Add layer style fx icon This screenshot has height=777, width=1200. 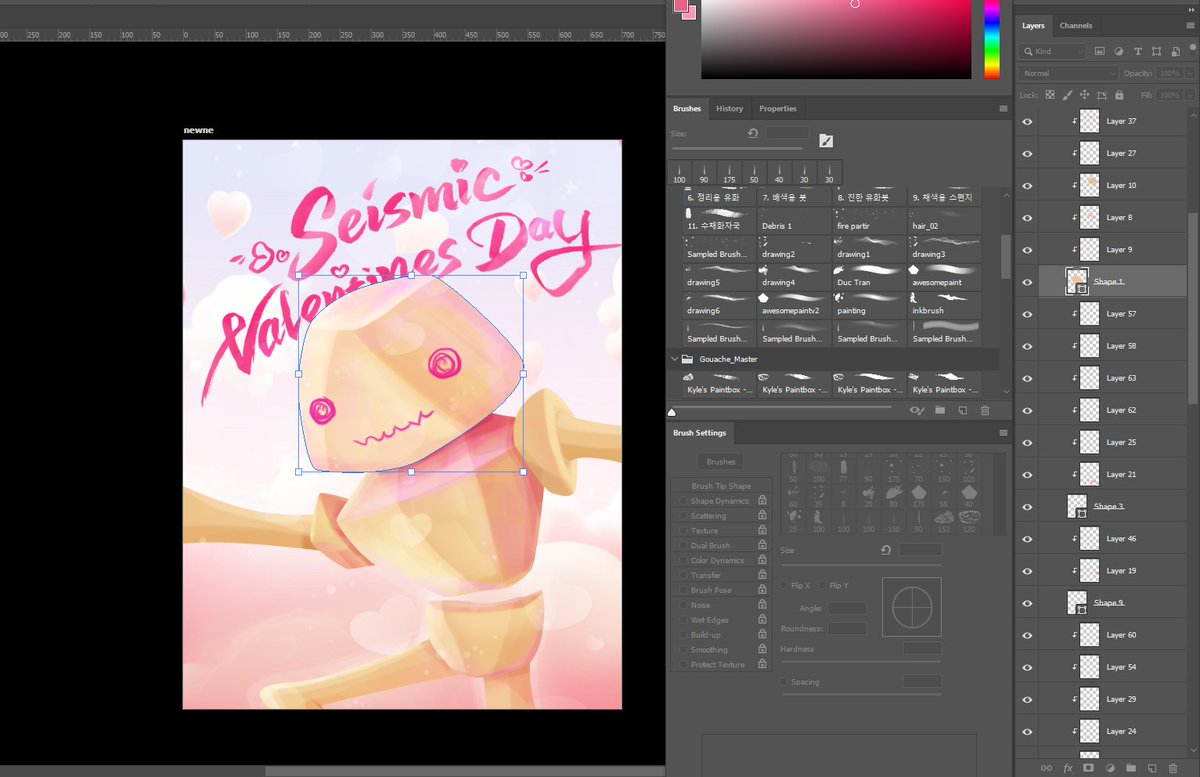(x=1068, y=768)
